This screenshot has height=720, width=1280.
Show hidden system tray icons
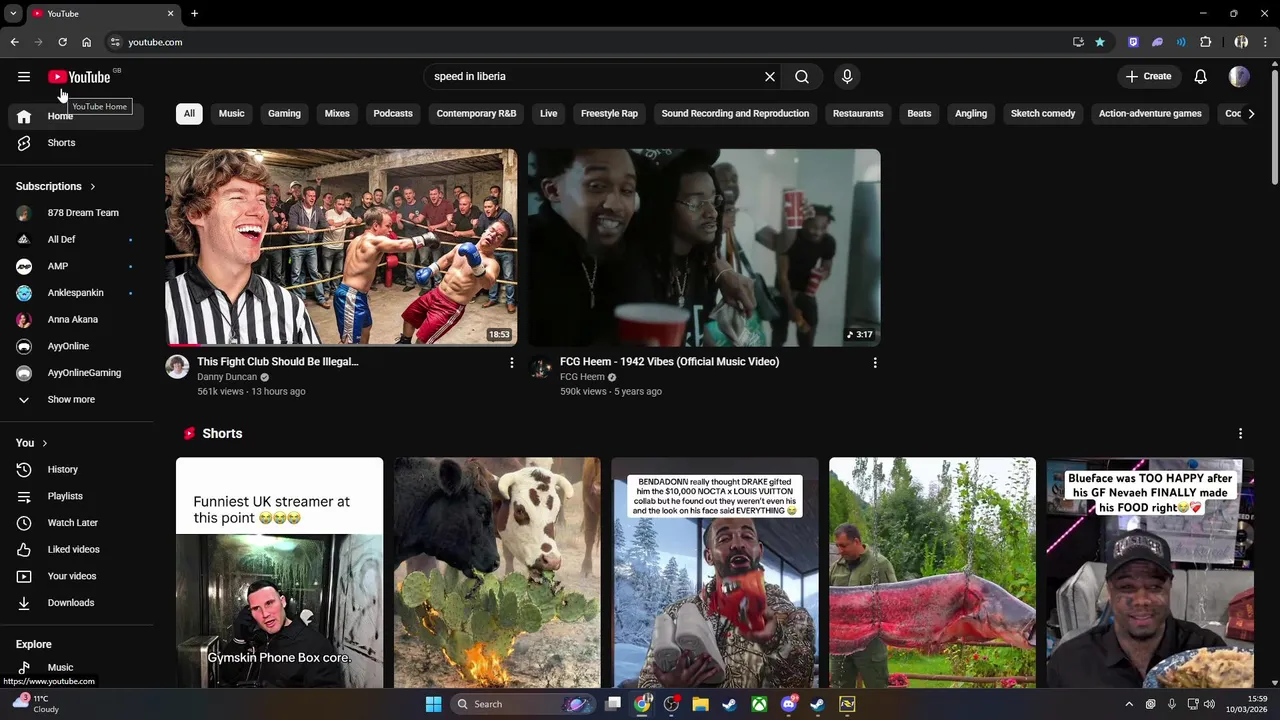(1129, 704)
